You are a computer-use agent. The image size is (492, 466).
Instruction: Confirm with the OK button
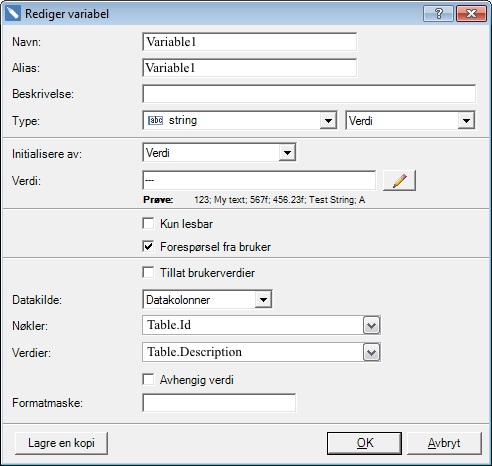pos(364,443)
